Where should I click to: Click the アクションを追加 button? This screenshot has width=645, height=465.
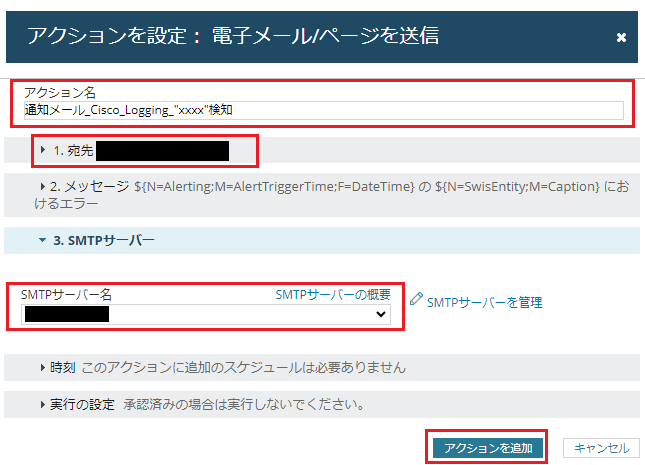[x=488, y=448]
